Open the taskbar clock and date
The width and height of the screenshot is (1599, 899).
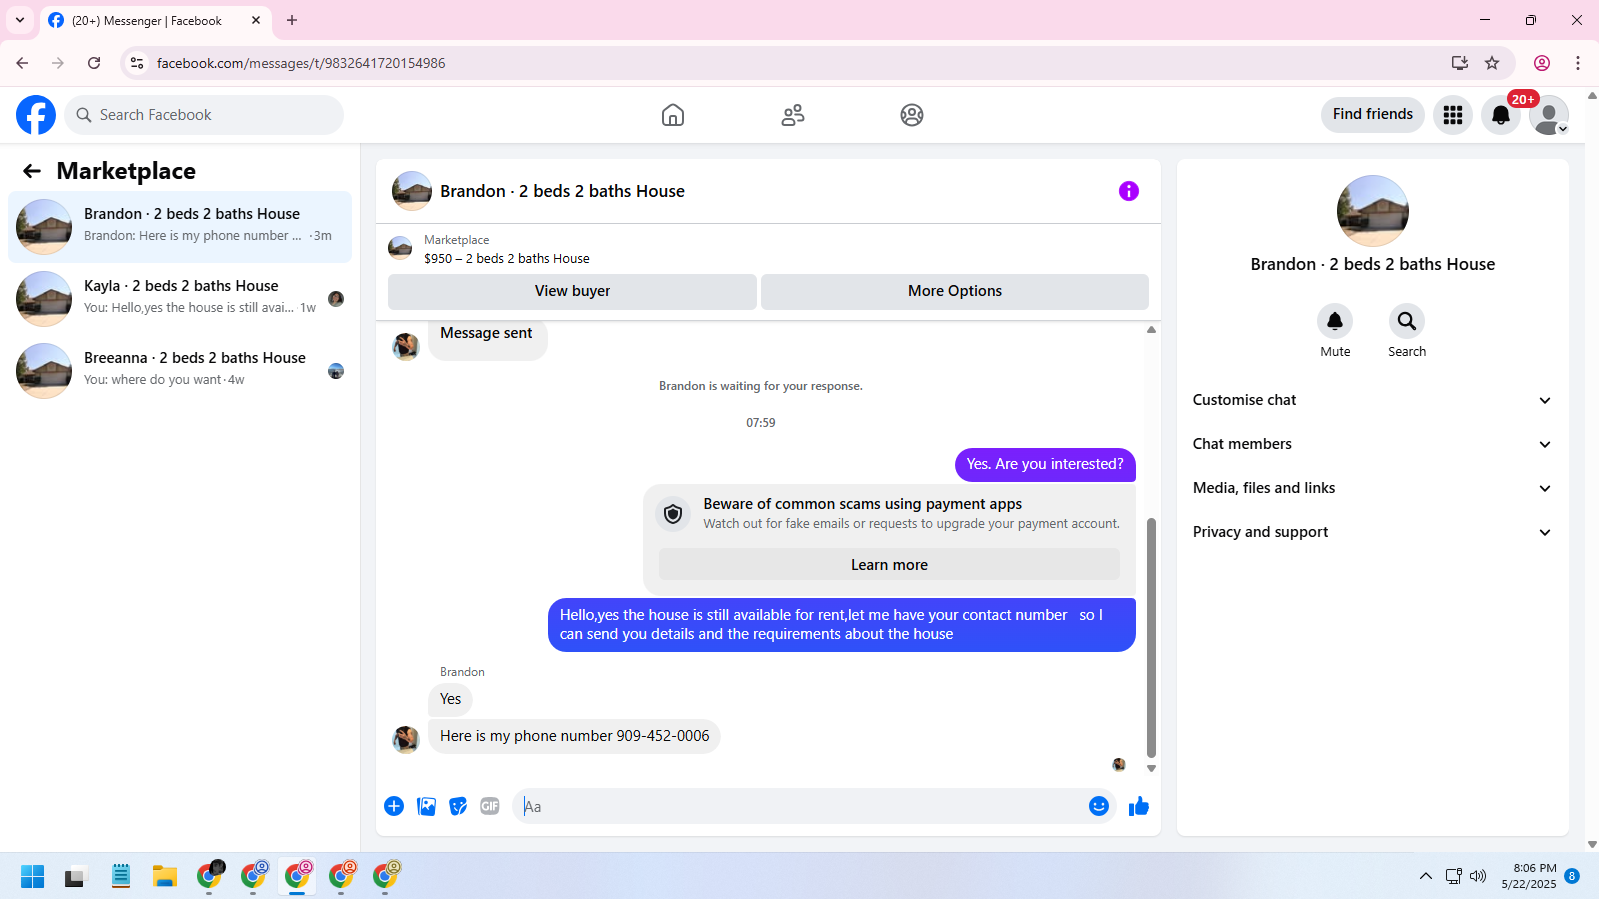1528,877
